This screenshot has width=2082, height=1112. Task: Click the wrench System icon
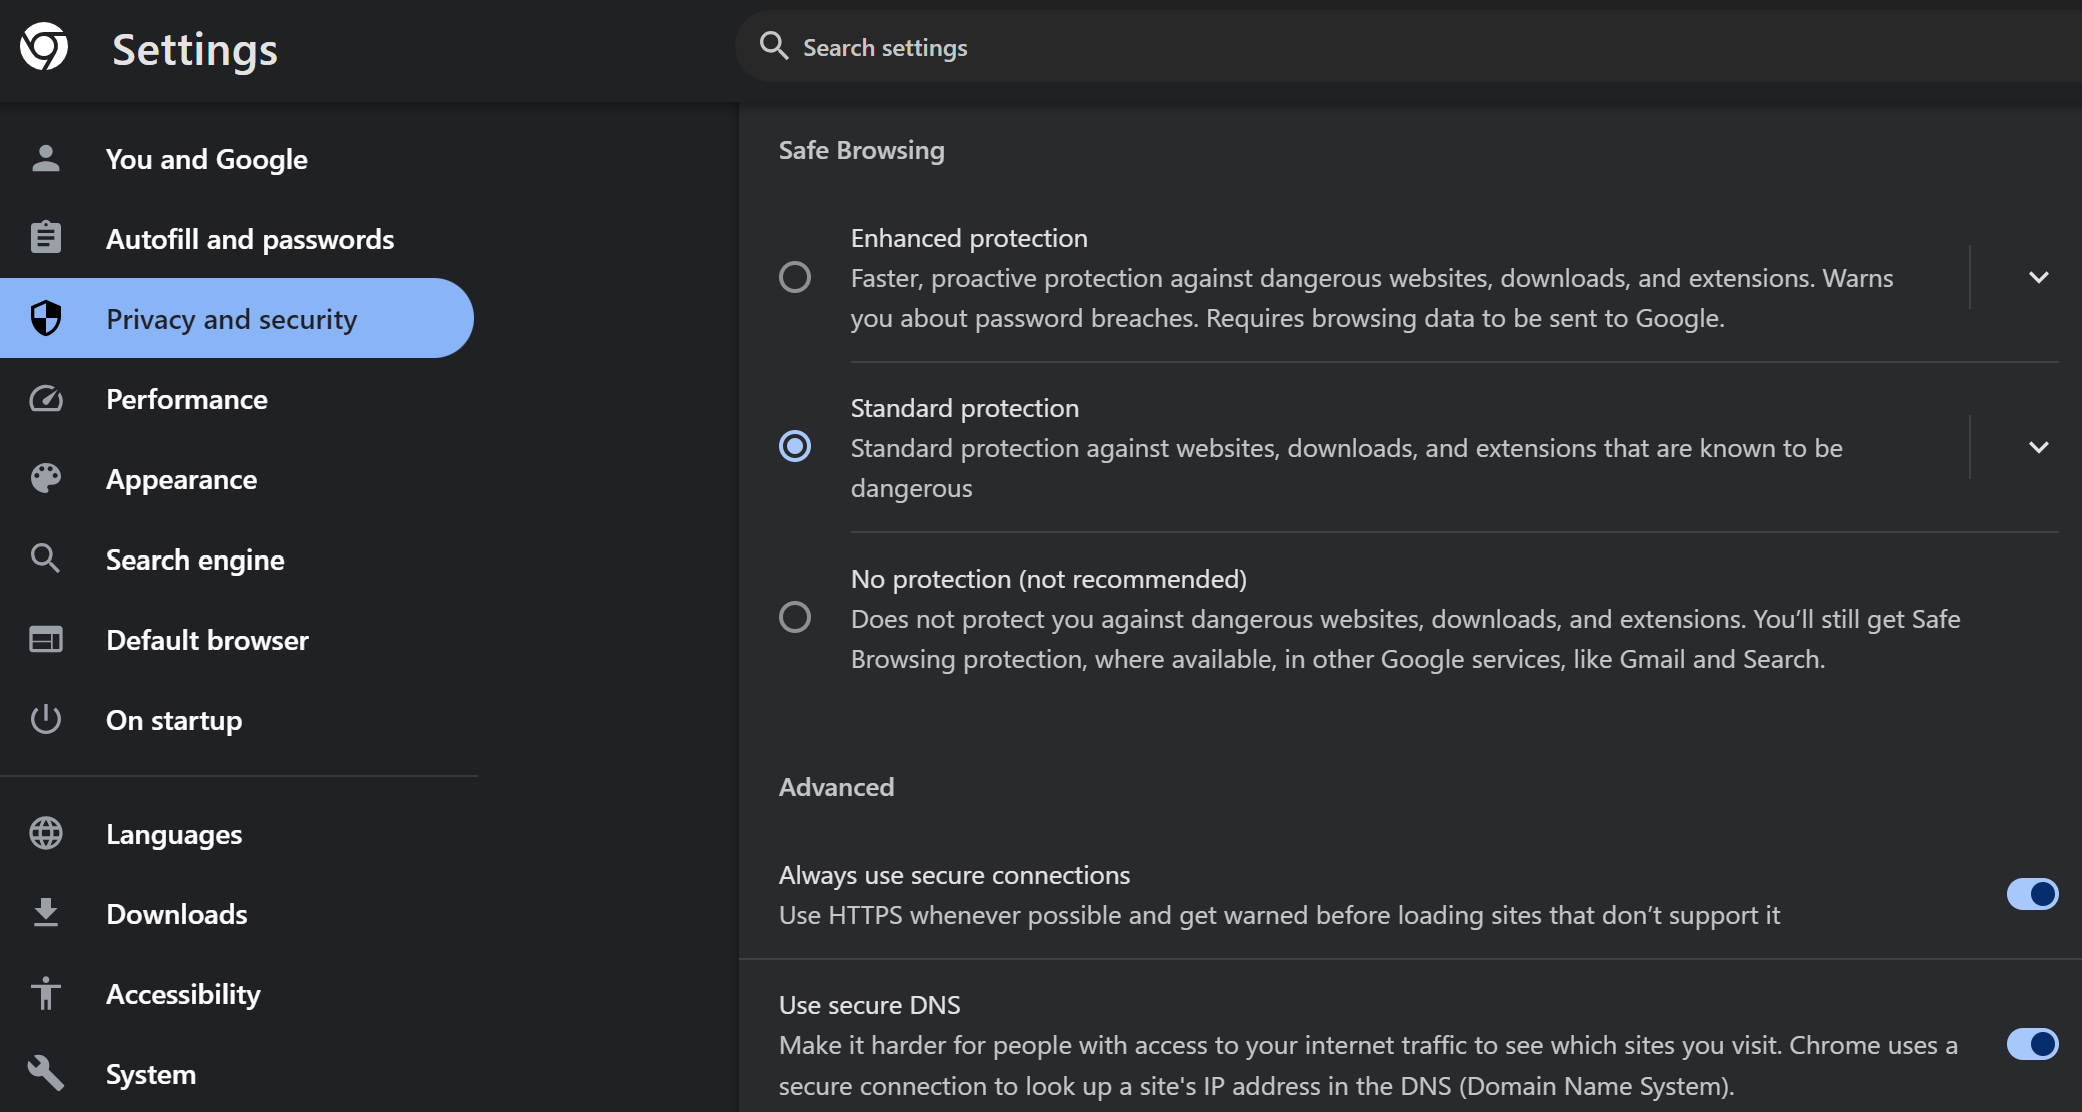tap(46, 1073)
